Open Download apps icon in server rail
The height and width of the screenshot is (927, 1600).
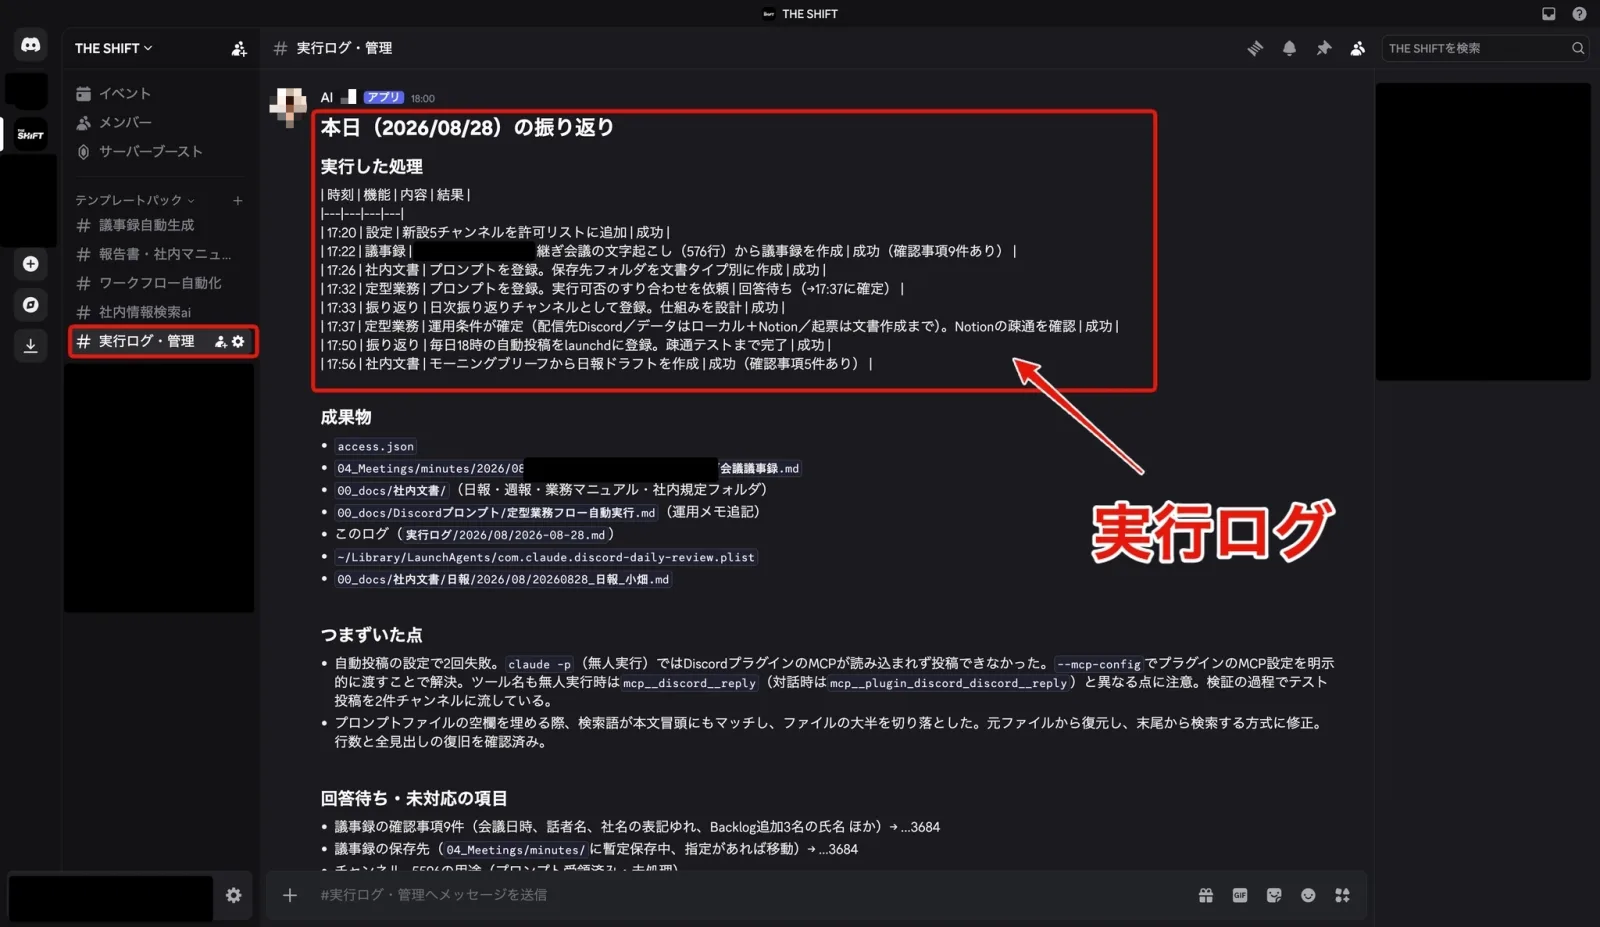(31, 346)
